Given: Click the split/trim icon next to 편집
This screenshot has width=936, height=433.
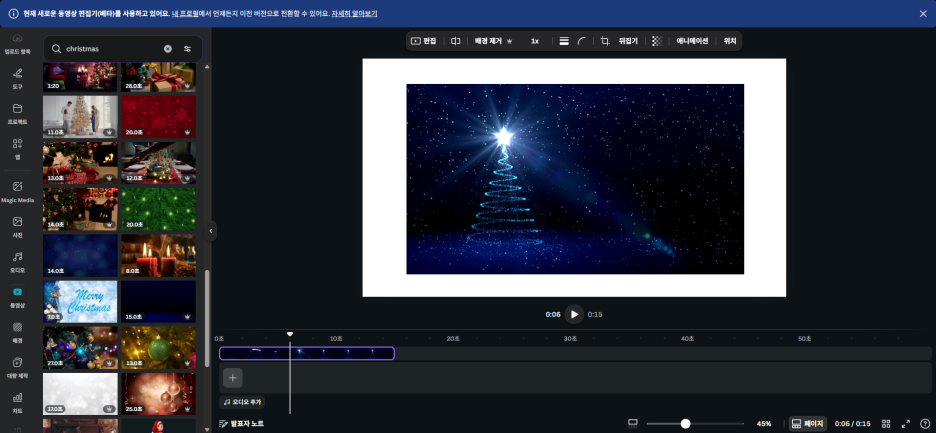Looking at the screenshot, I should (x=455, y=41).
